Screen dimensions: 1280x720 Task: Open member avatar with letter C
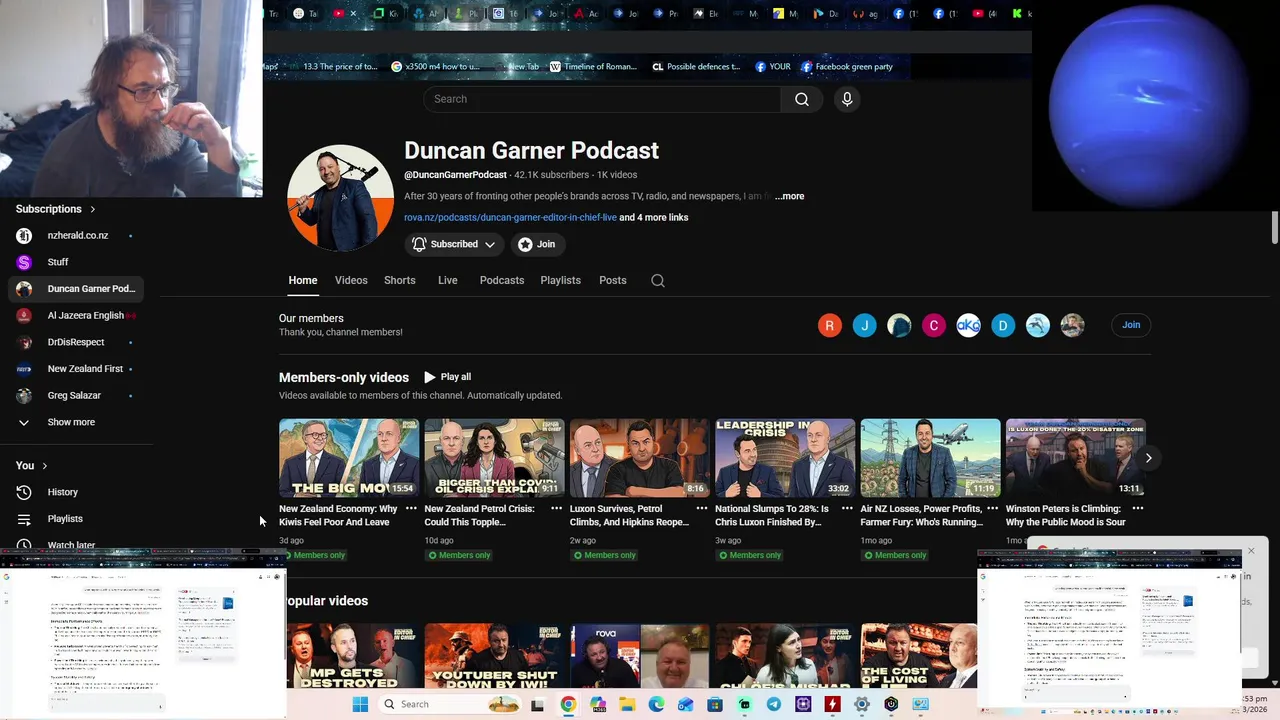pos(934,325)
